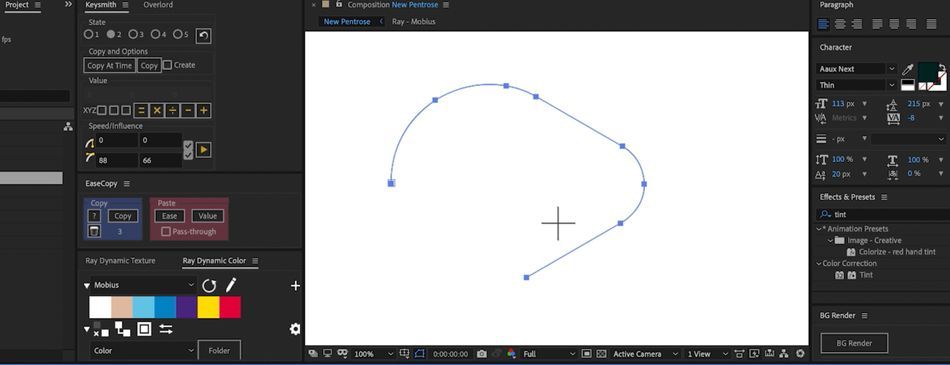Open the 1 View layout dropdown

click(x=708, y=354)
